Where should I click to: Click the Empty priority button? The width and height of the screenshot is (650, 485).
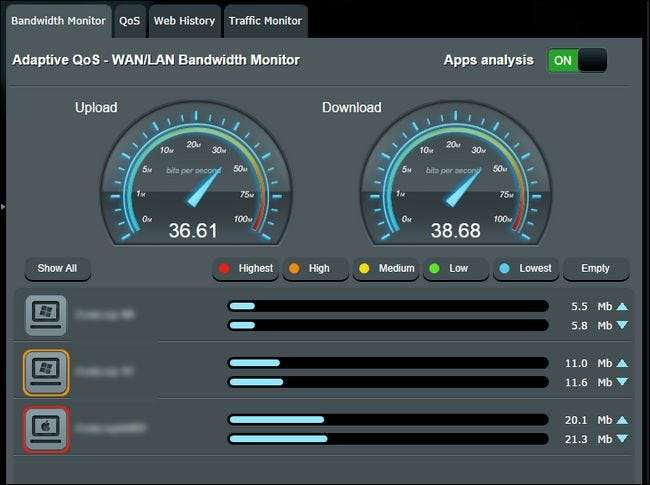(x=596, y=269)
